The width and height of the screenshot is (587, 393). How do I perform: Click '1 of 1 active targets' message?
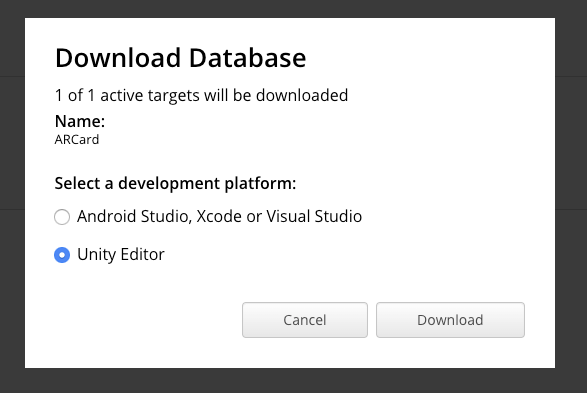pos(201,95)
